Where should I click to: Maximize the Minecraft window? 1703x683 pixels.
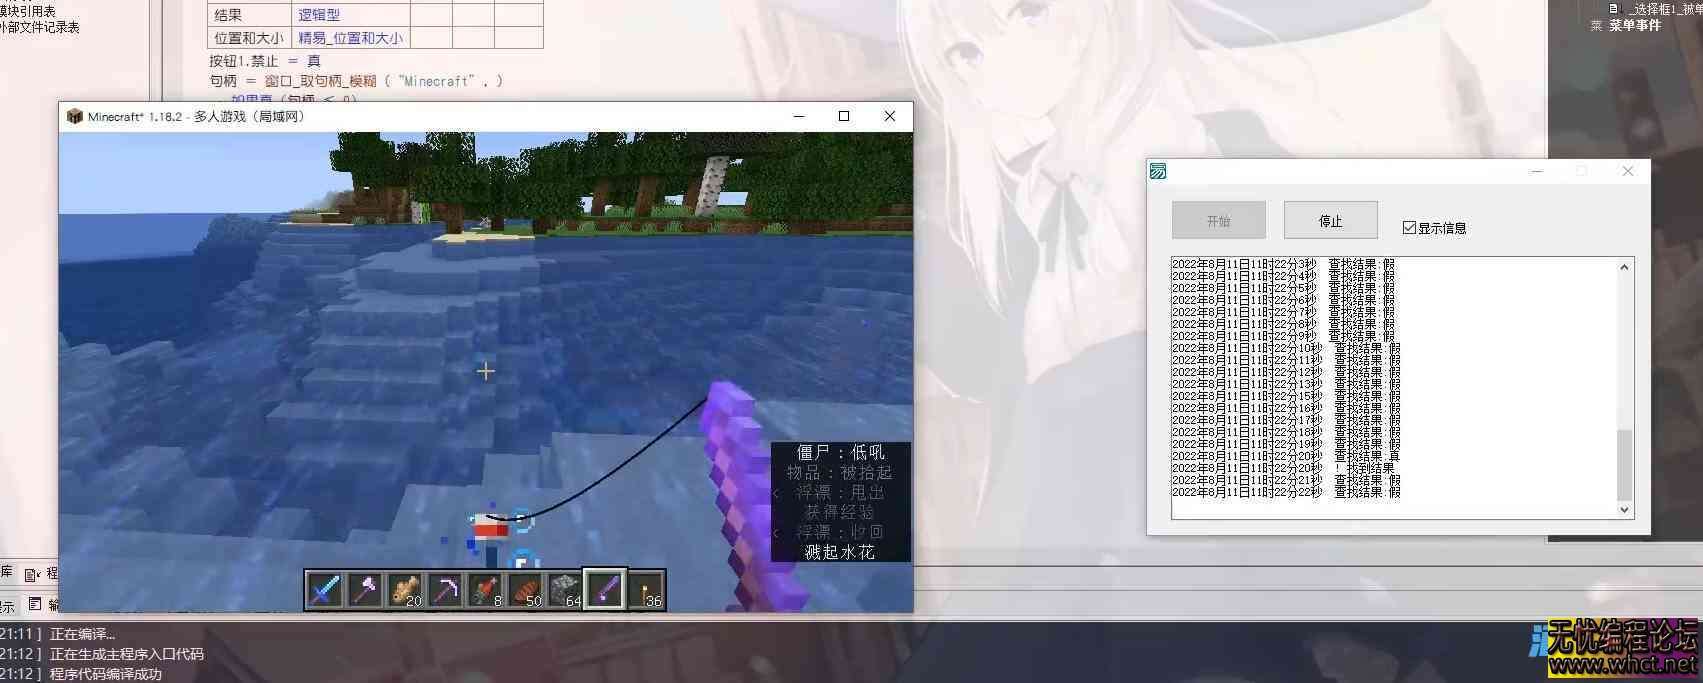point(844,117)
